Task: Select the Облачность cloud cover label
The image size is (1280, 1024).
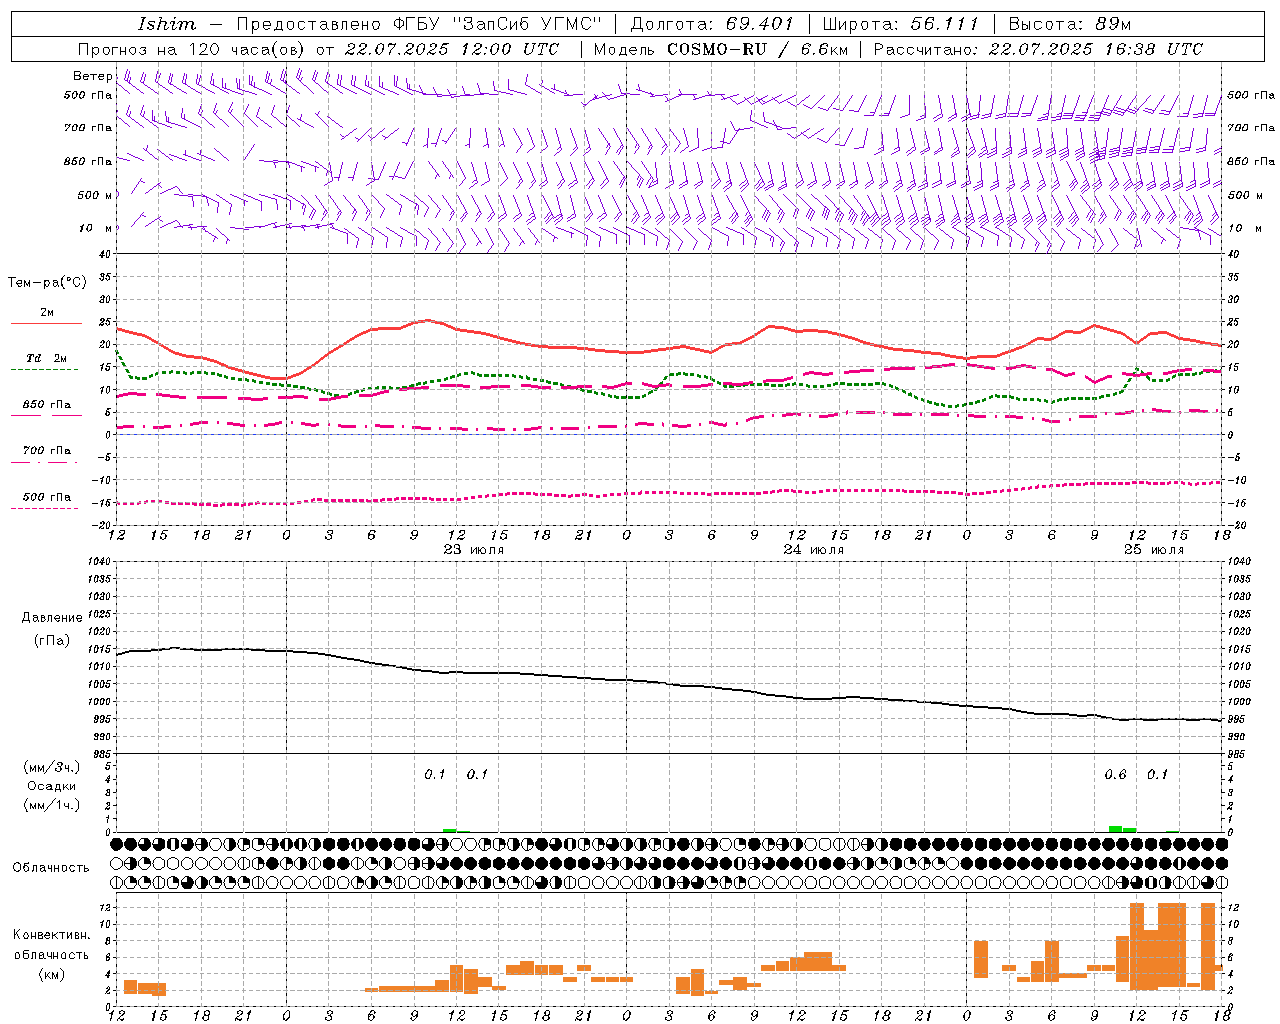Action: [51, 868]
